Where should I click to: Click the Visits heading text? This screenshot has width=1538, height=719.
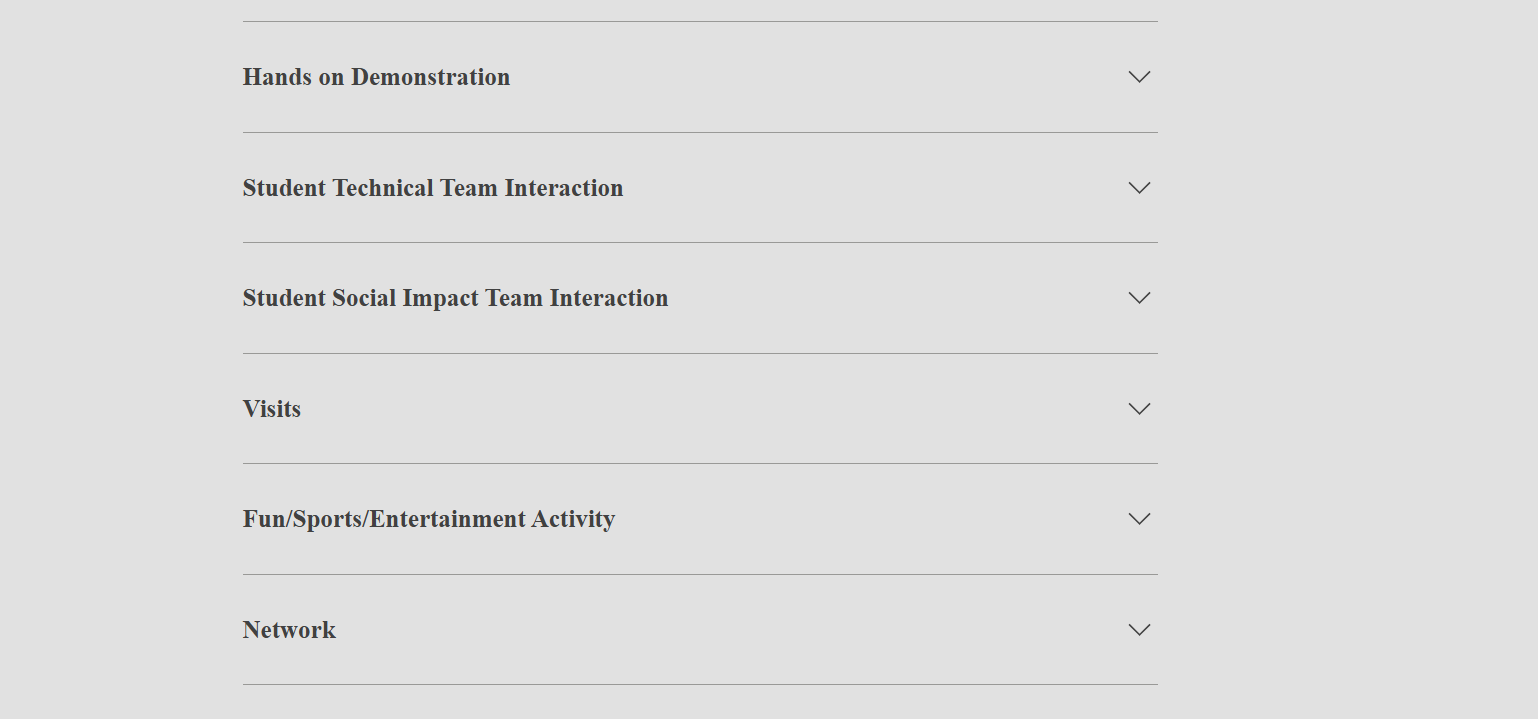point(272,409)
